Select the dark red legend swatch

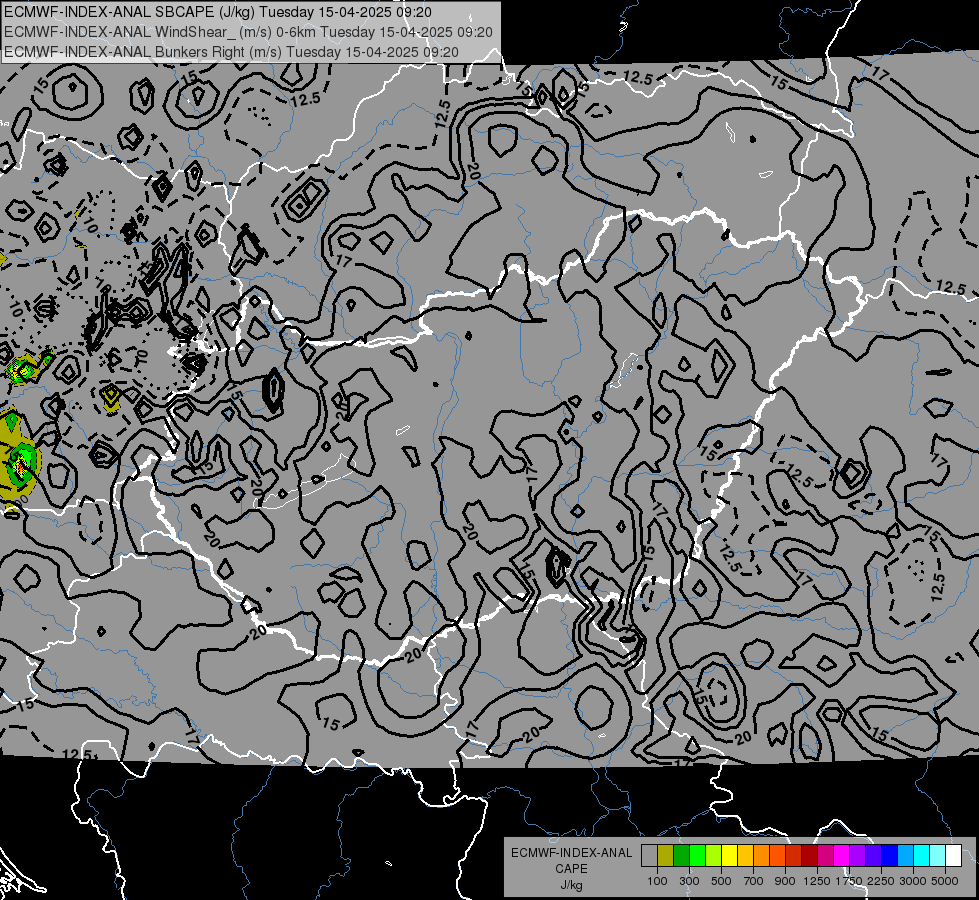(x=809, y=855)
